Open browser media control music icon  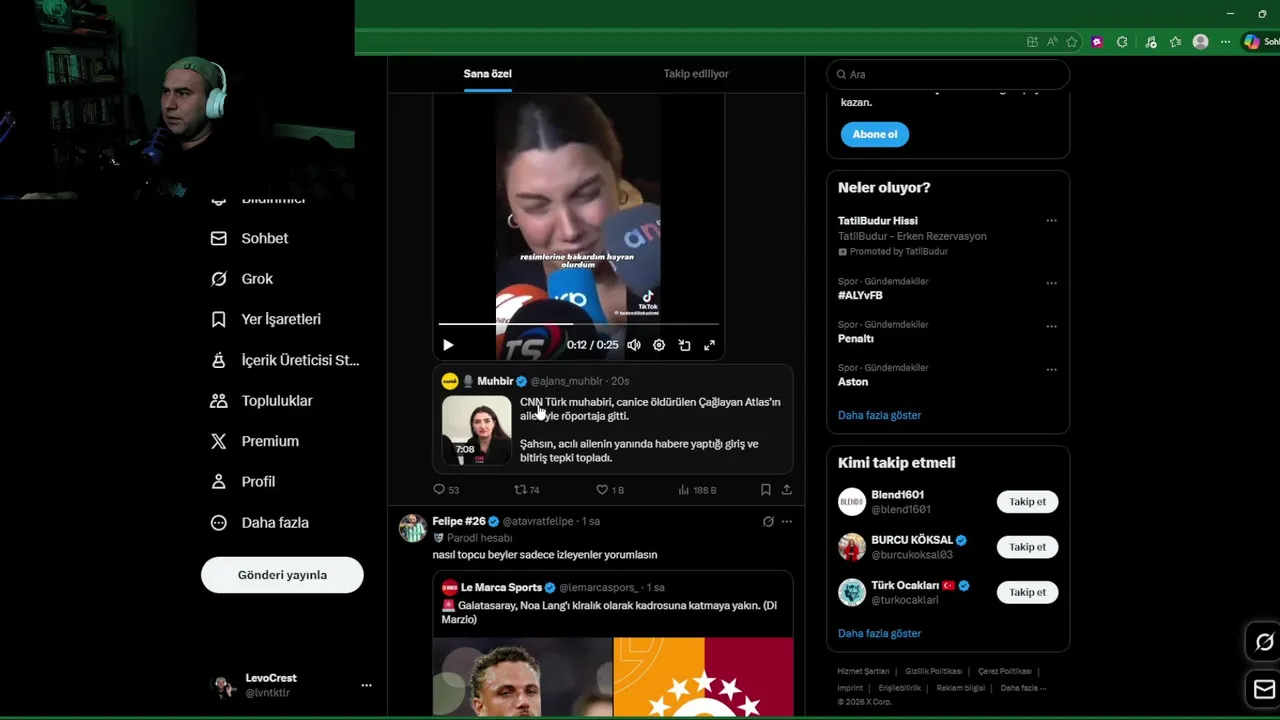pyautogui.click(x=1150, y=42)
